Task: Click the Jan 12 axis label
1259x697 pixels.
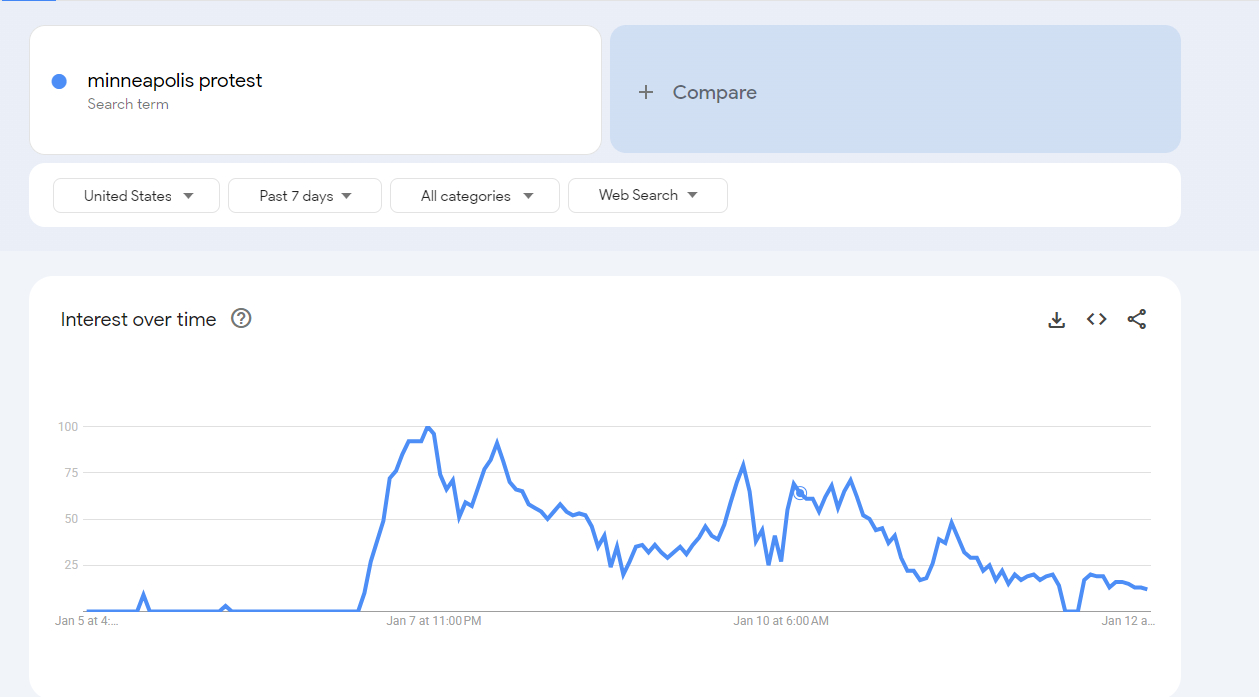Action: [1128, 621]
